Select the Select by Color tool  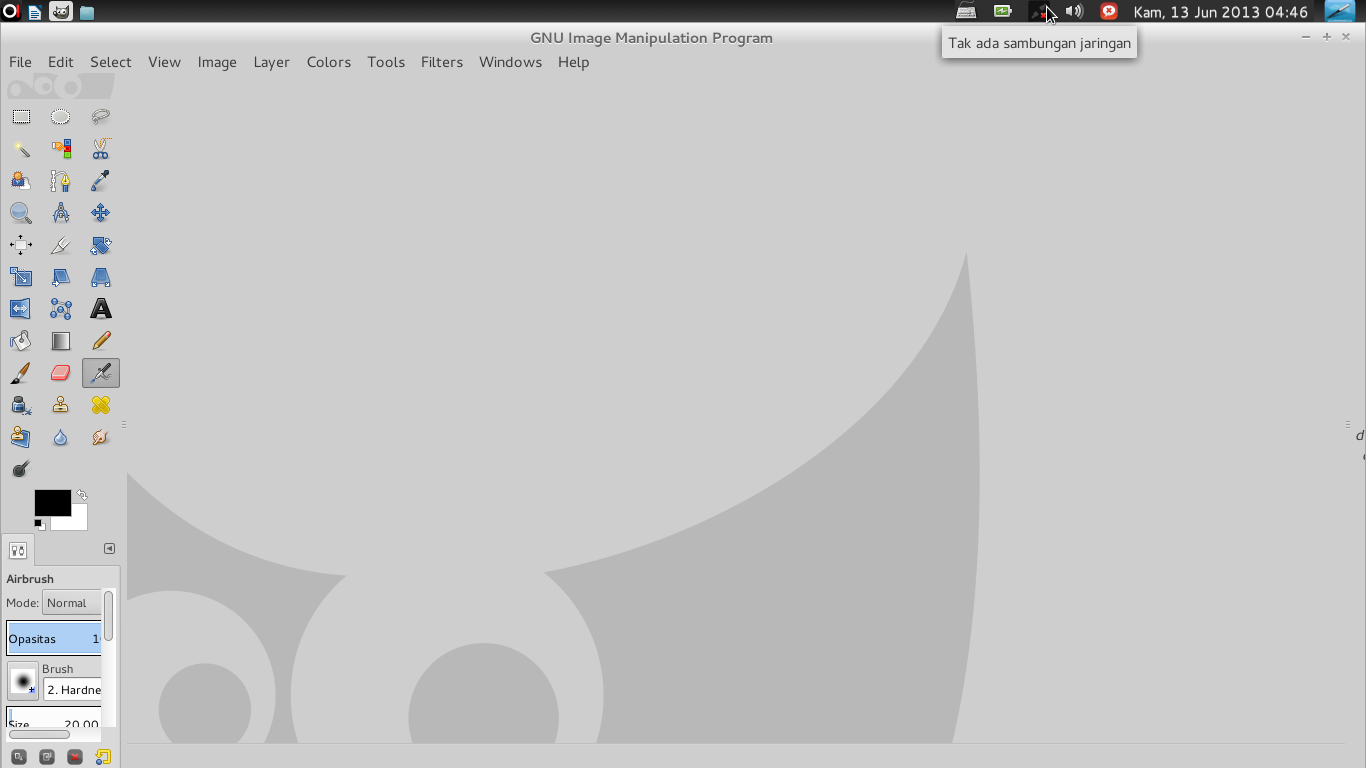click(61, 149)
